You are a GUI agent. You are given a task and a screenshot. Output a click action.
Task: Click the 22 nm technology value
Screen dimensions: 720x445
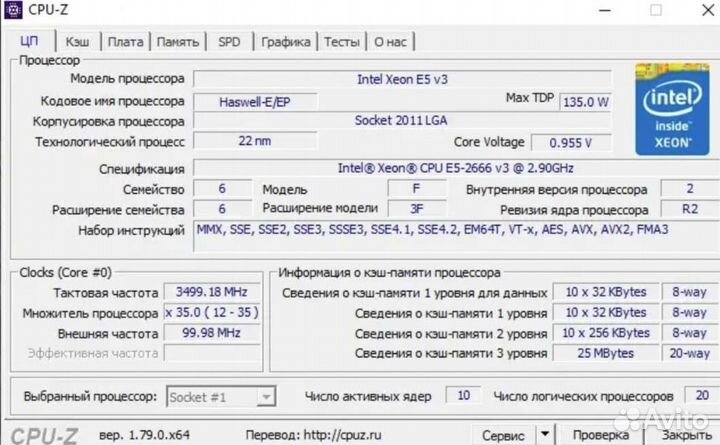click(x=255, y=141)
